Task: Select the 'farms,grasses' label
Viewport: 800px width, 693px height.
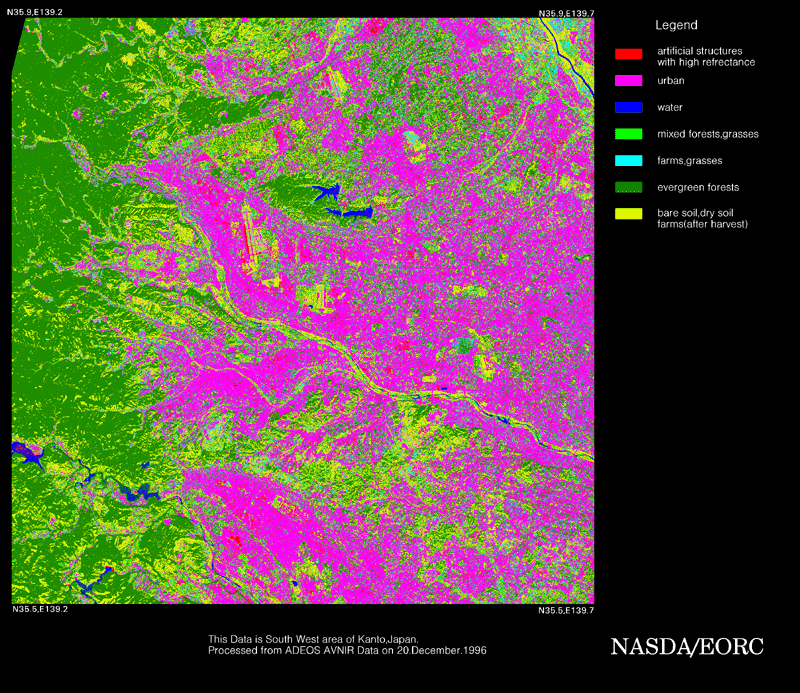Action: pos(689,160)
